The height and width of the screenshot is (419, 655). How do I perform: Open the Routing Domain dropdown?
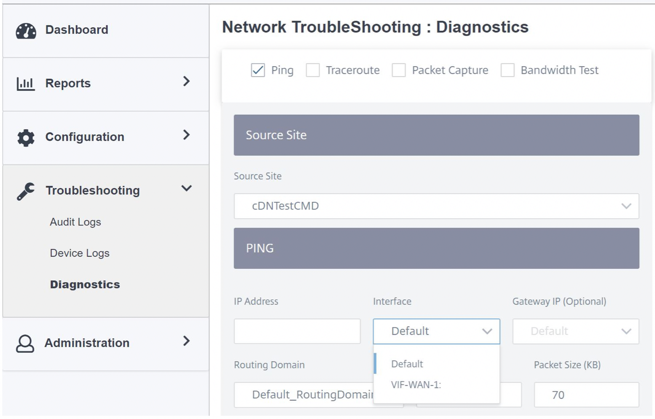pyautogui.click(x=304, y=395)
